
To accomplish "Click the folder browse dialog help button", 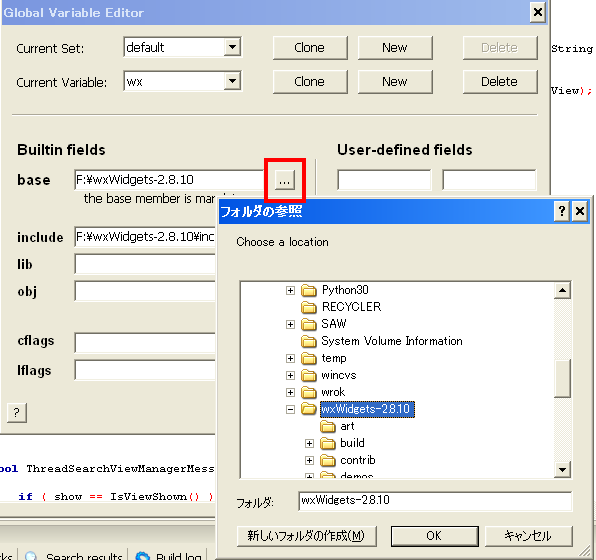I will click(x=562, y=211).
